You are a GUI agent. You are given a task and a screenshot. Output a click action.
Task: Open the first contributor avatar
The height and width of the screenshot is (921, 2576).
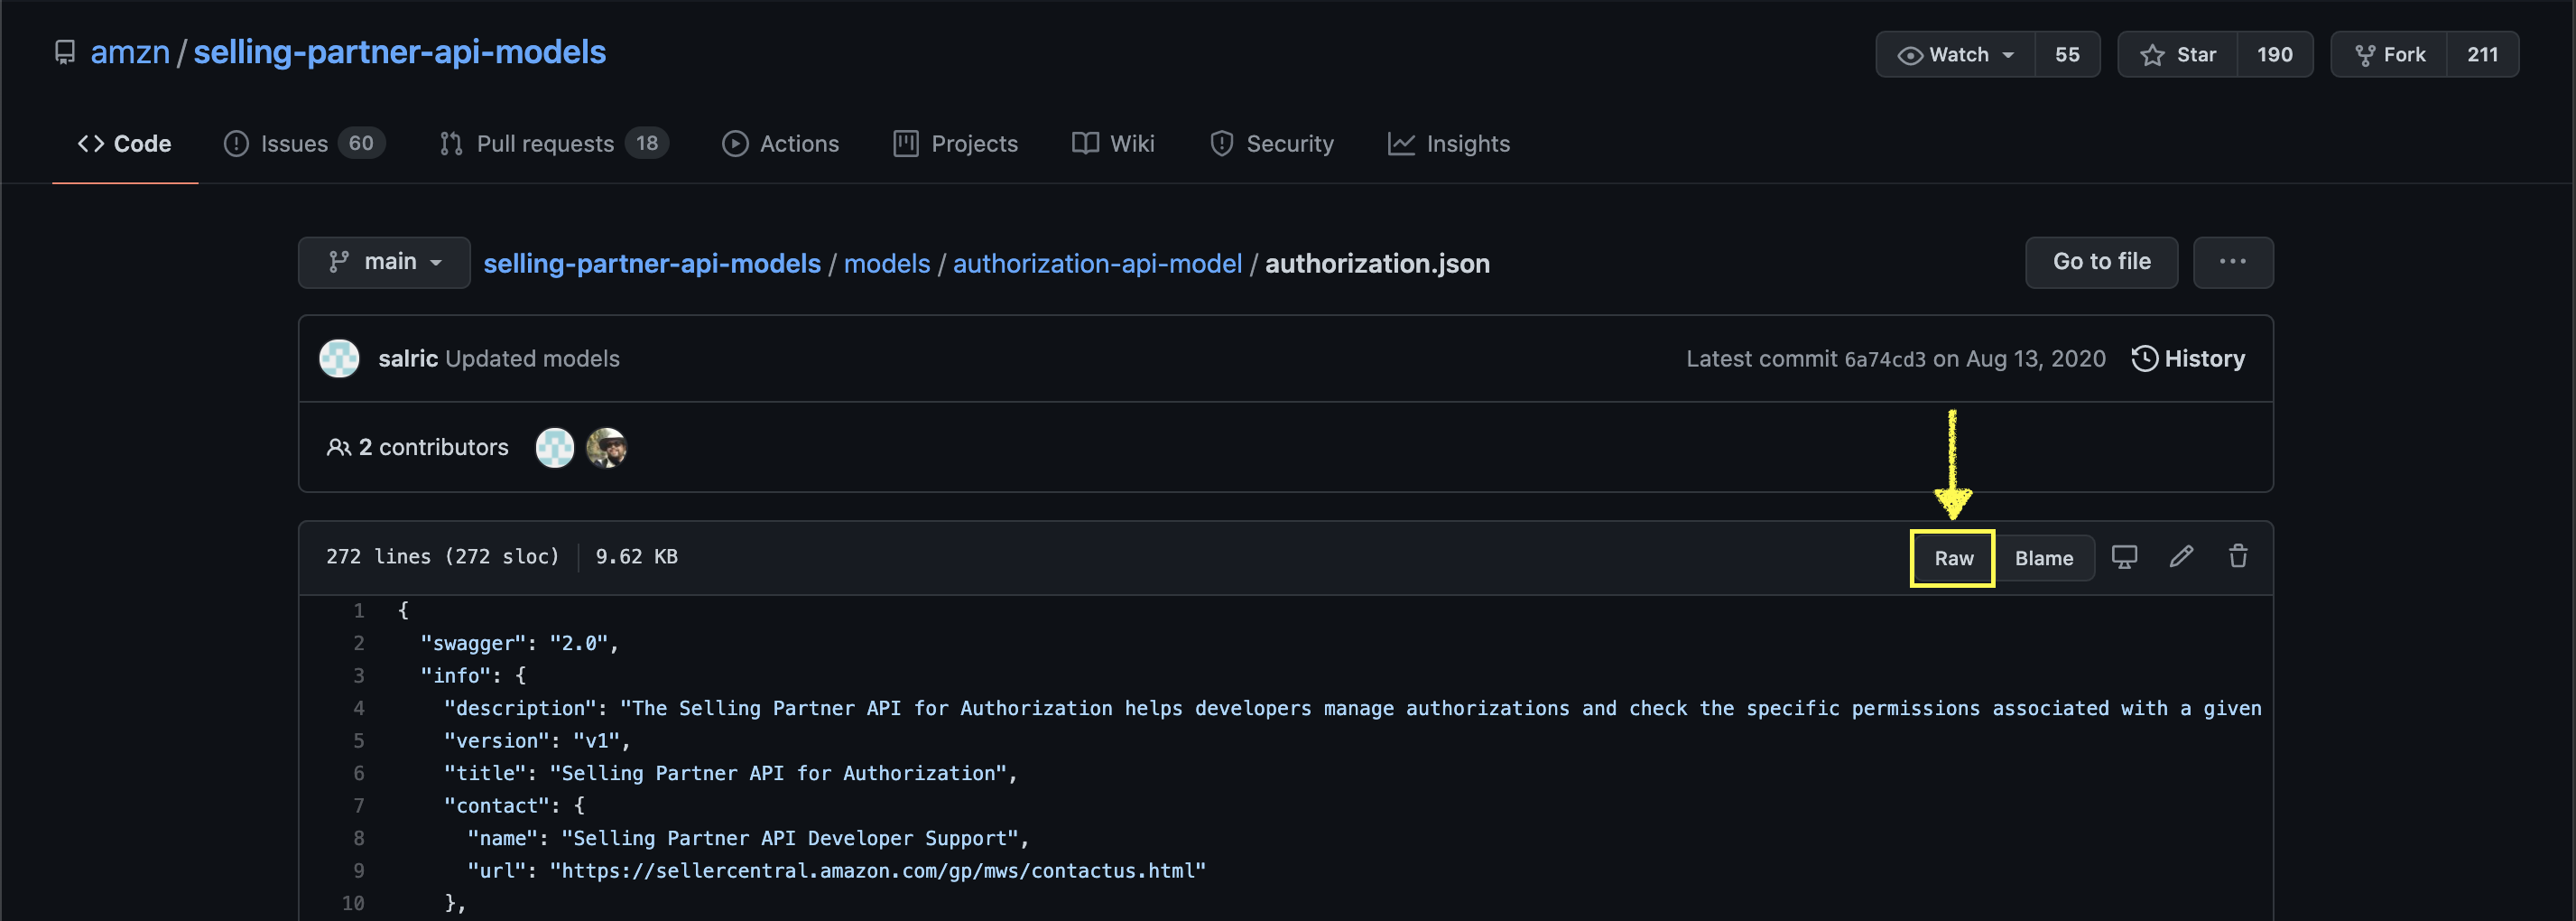pyautogui.click(x=555, y=448)
